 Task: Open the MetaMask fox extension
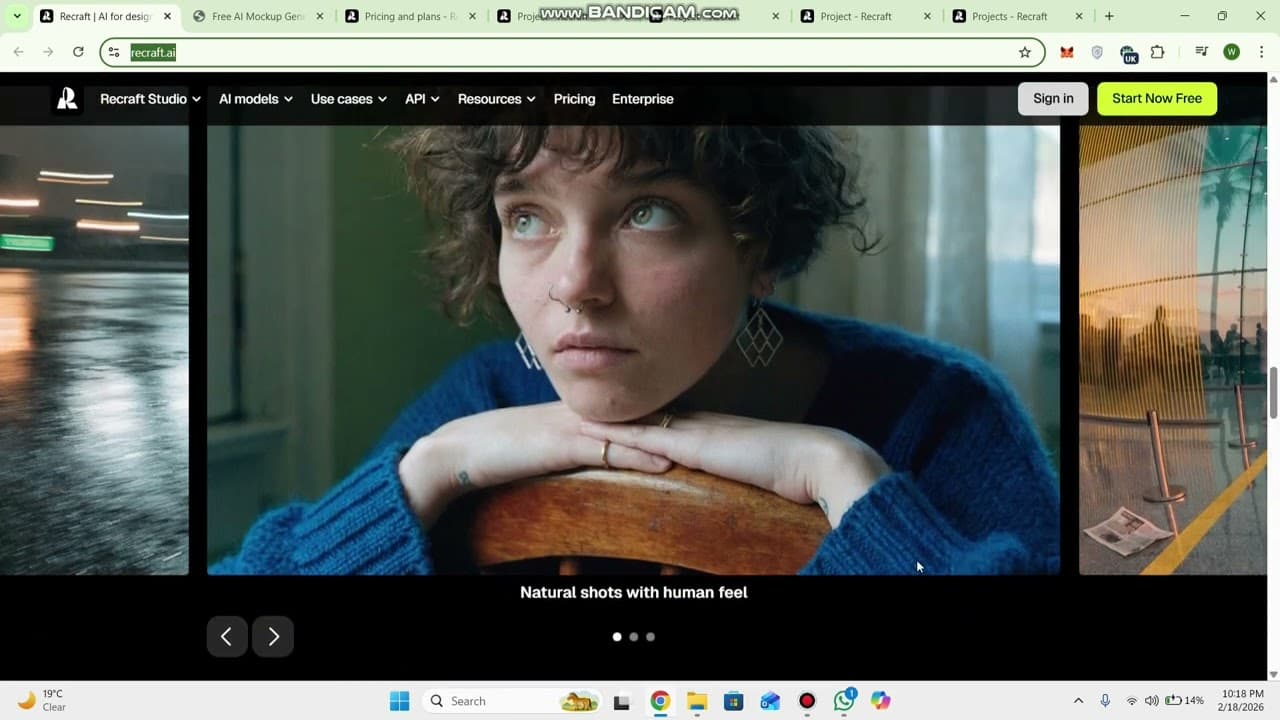click(x=1067, y=52)
